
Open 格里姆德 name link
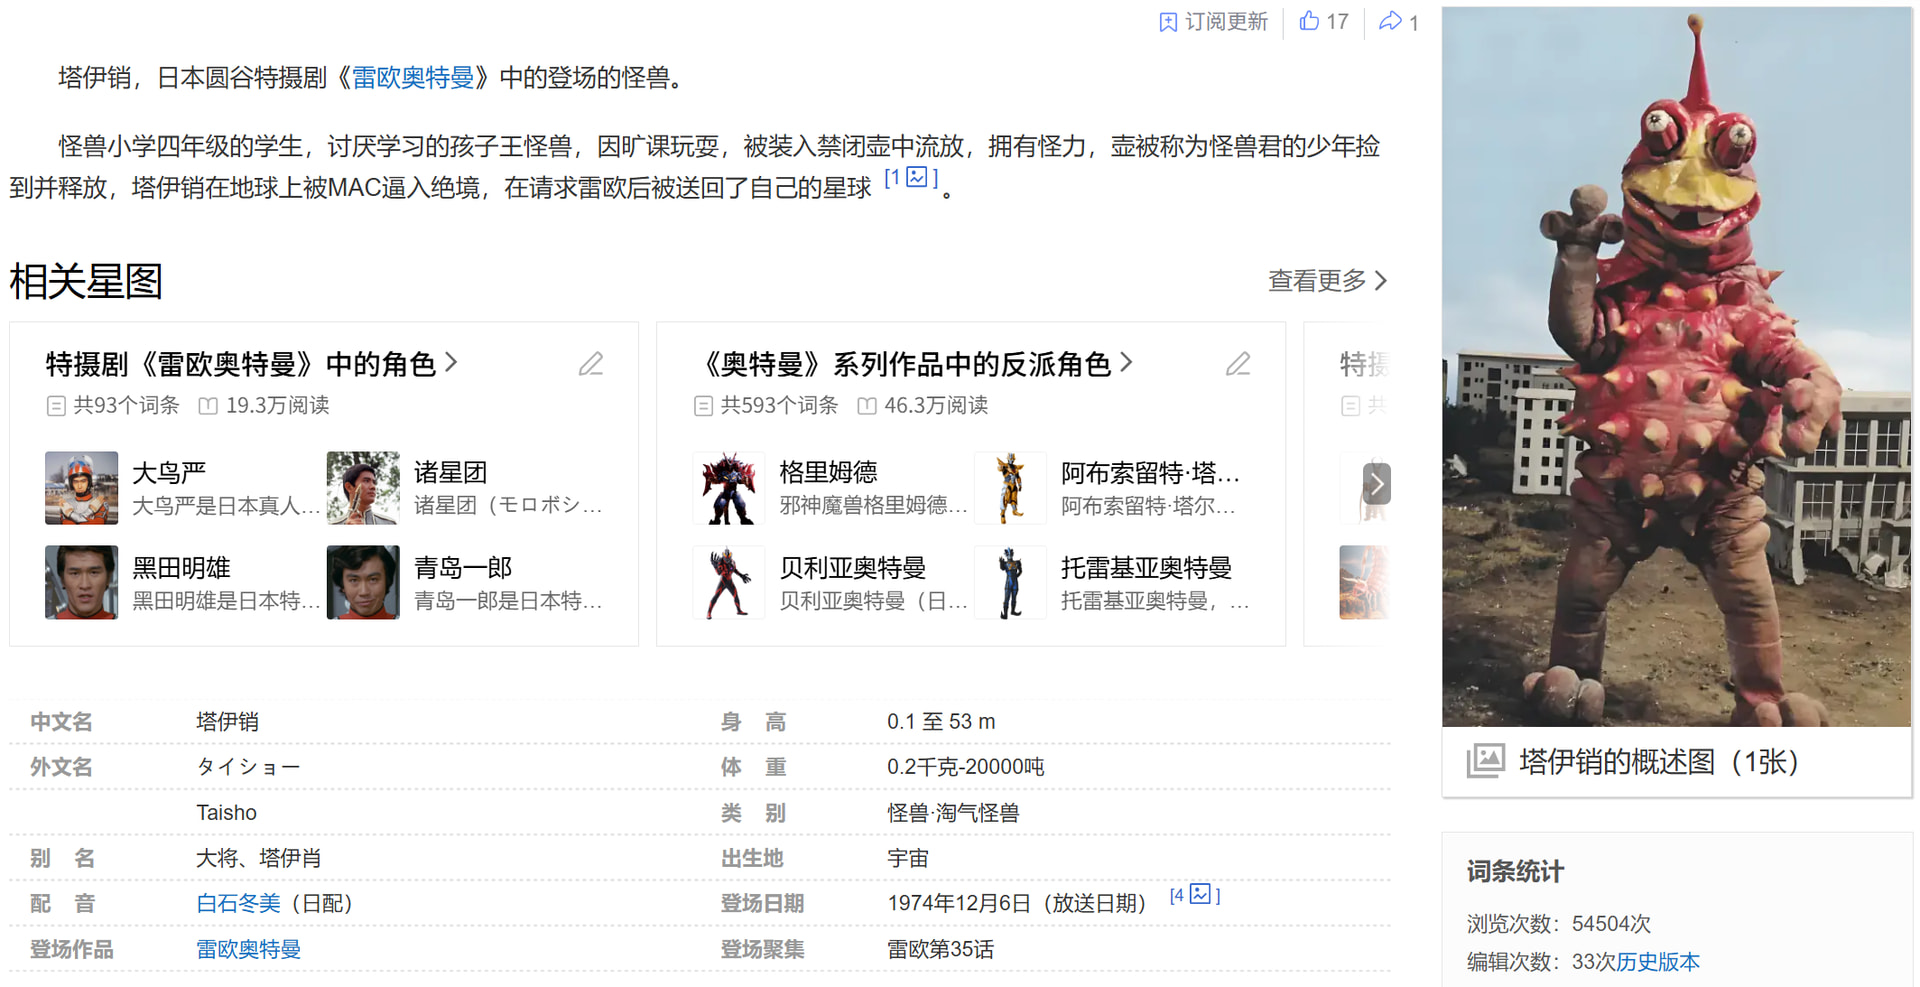(828, 472)
